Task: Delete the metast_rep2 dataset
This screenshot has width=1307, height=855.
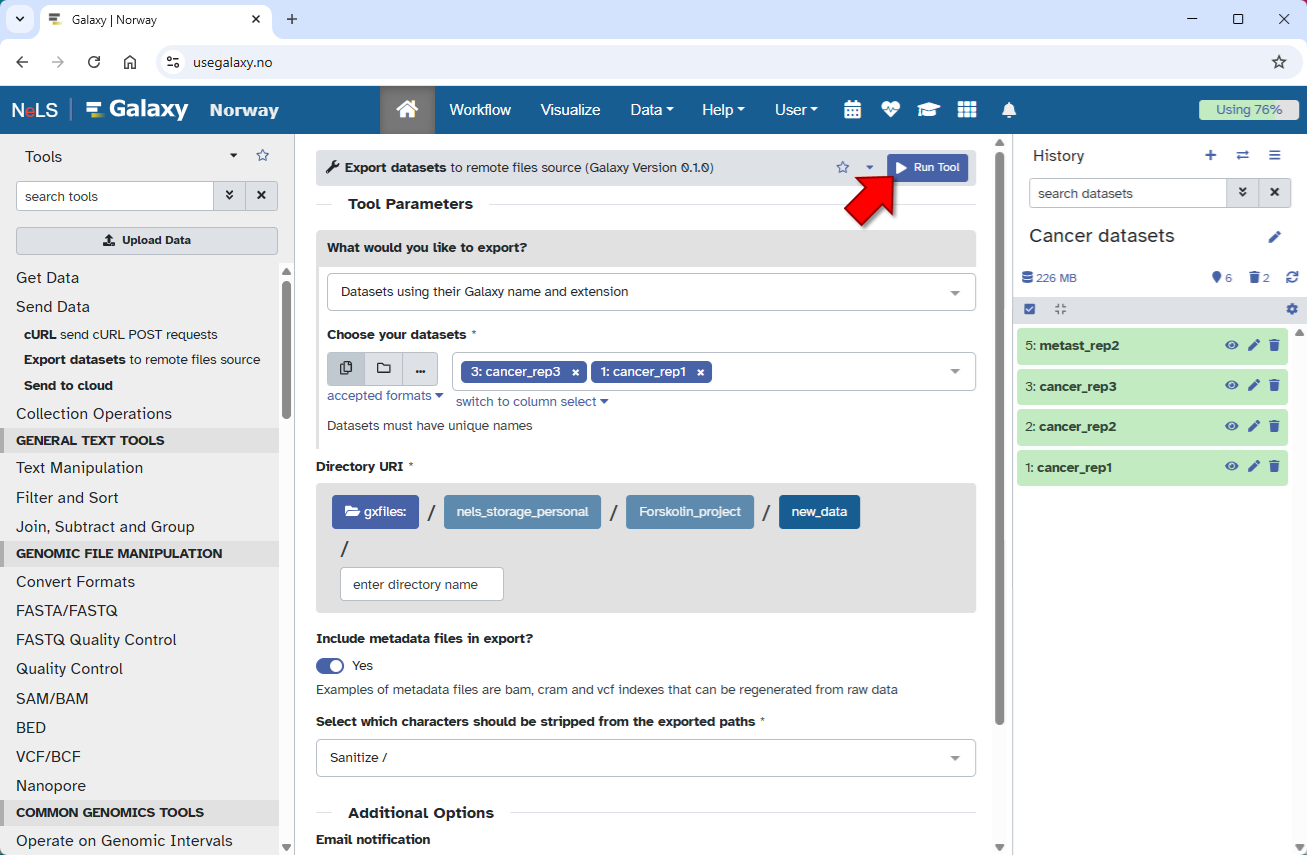Action: click(x=1274, y=346)
